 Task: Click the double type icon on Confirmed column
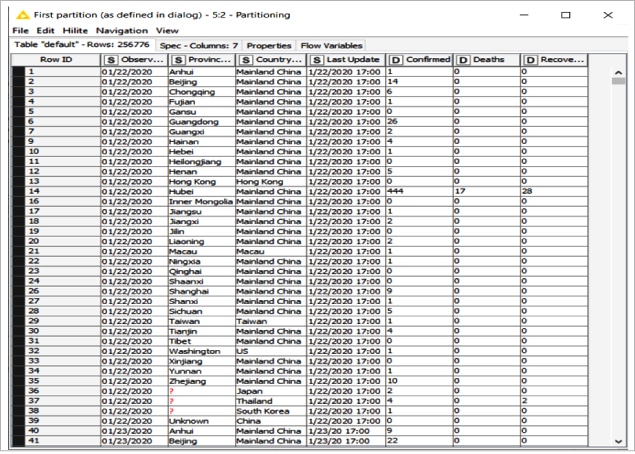(x=396, y=60)
